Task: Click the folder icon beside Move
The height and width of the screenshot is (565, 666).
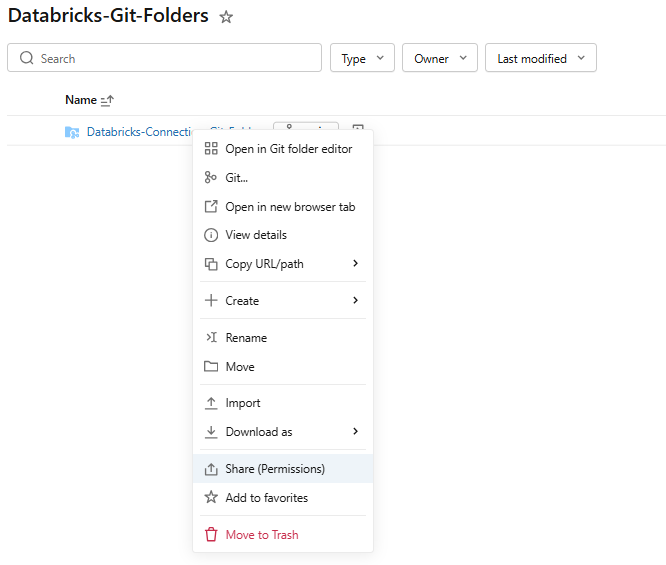Action: pos(211,366)
